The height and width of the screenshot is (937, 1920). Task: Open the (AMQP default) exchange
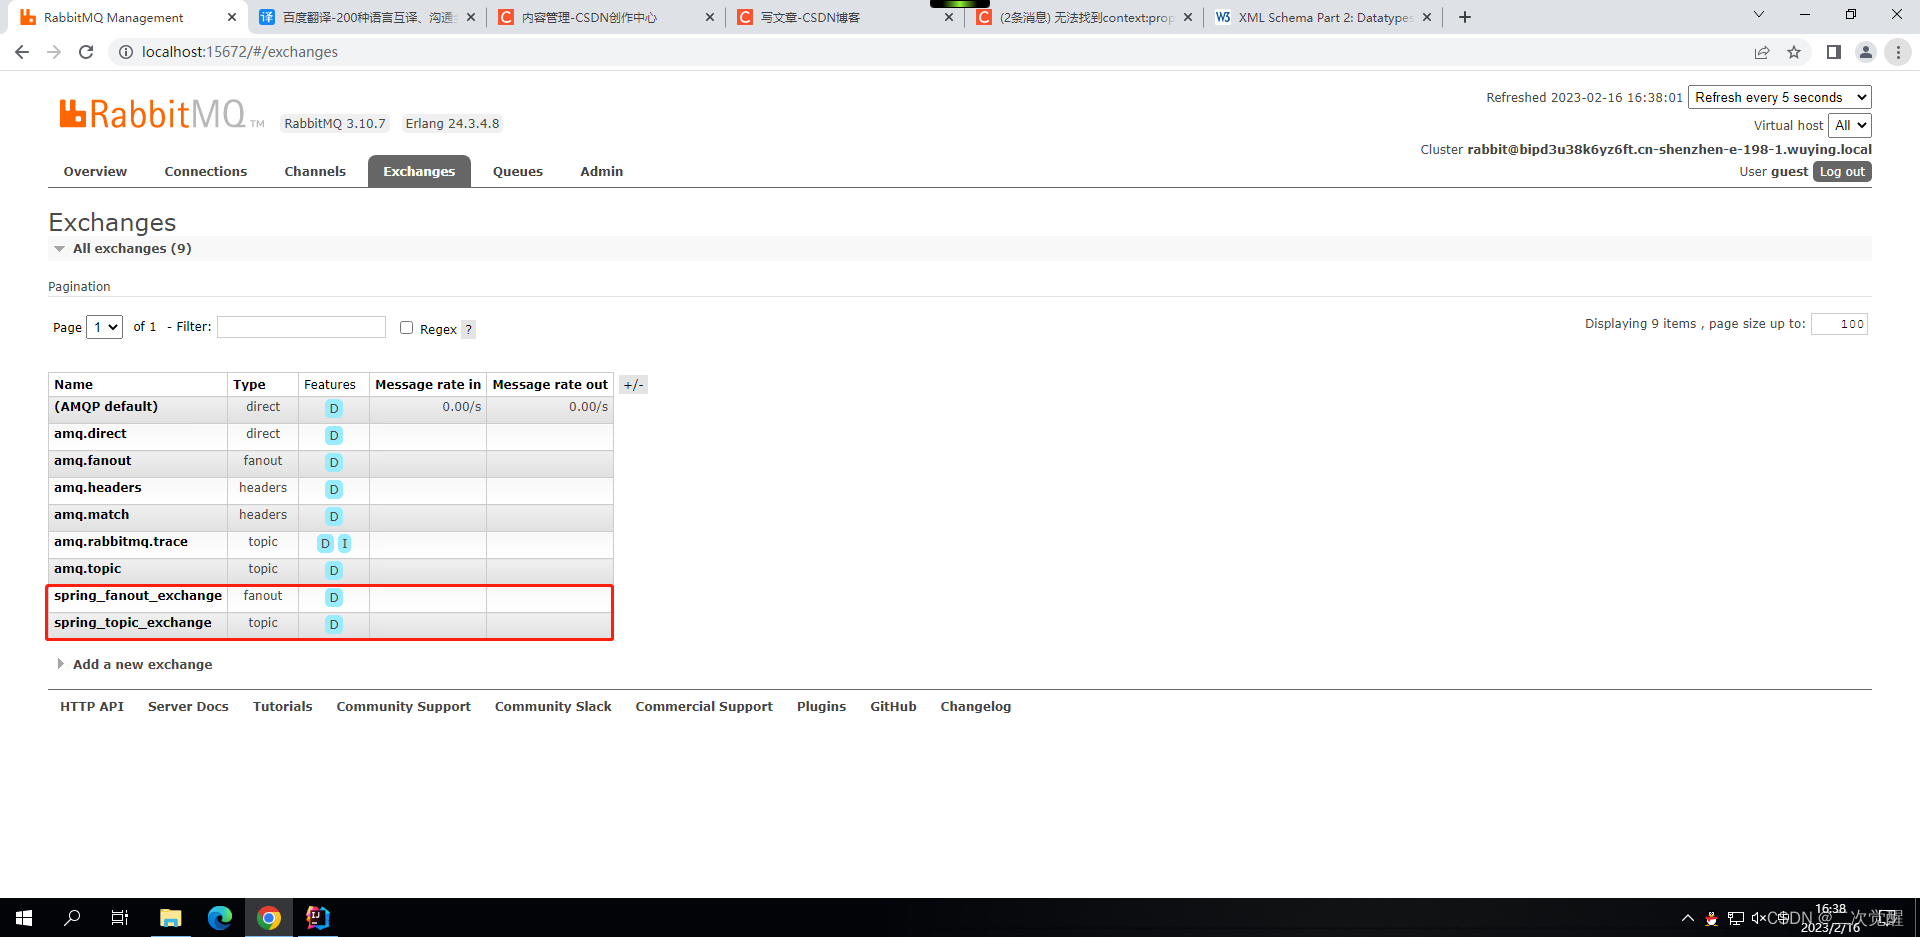click(106, 406)
